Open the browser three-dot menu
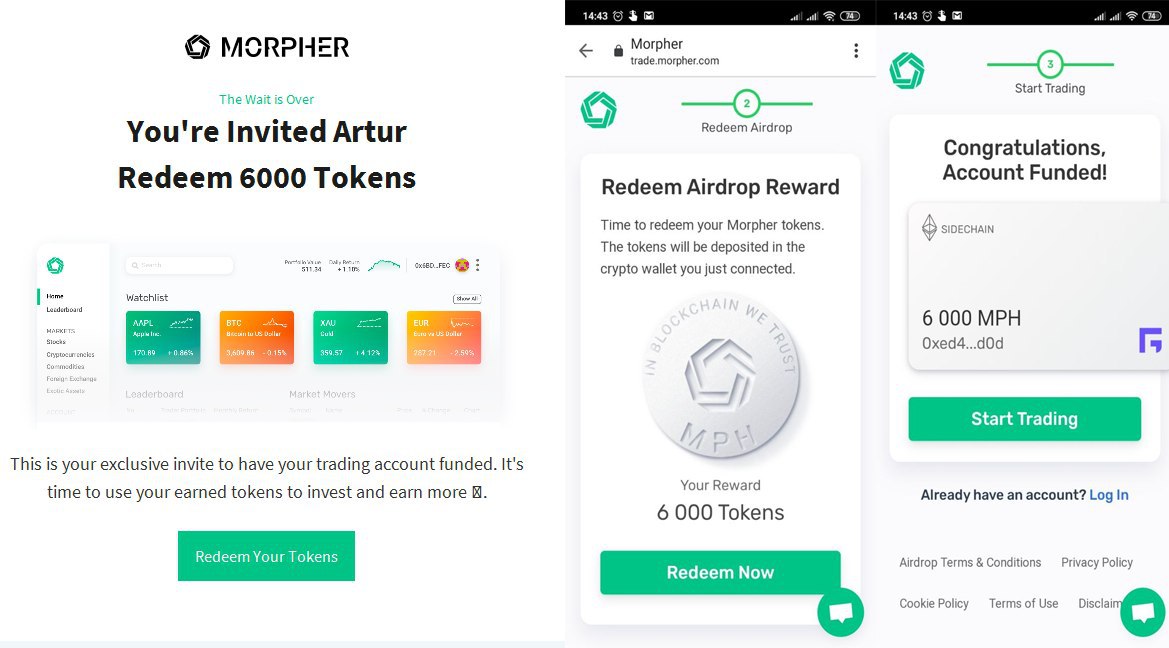The height and width of the screenshot is (648, 1169). 856,51
